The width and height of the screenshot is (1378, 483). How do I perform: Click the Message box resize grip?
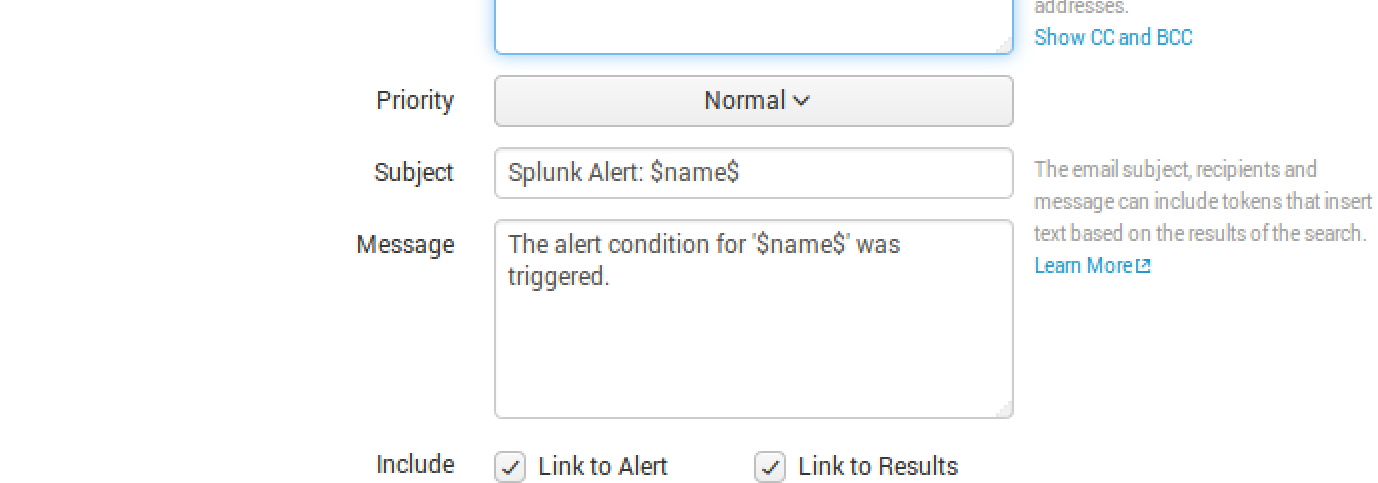[1004, 409]
